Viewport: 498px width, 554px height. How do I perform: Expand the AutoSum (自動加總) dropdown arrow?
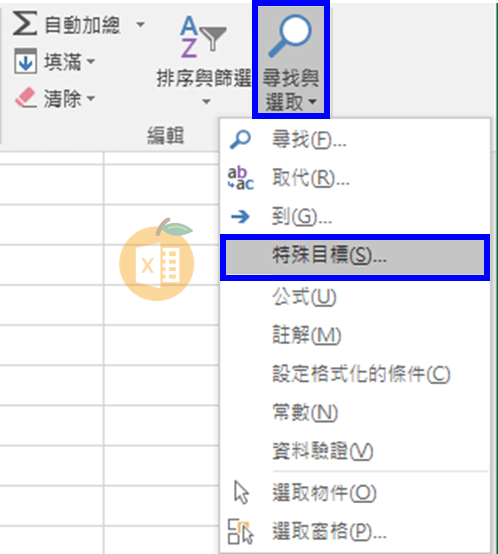141,25
